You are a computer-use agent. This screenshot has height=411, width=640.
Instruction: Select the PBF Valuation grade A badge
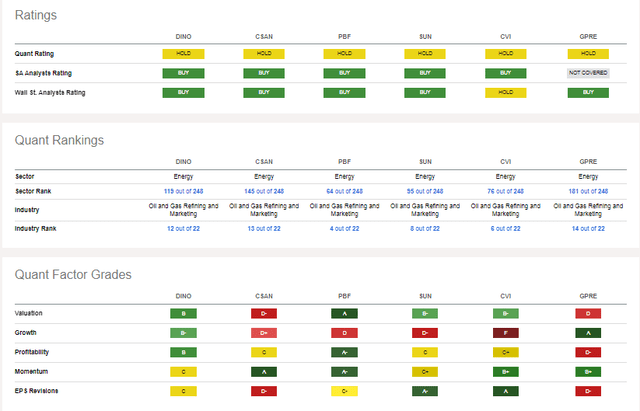point(344,313)
